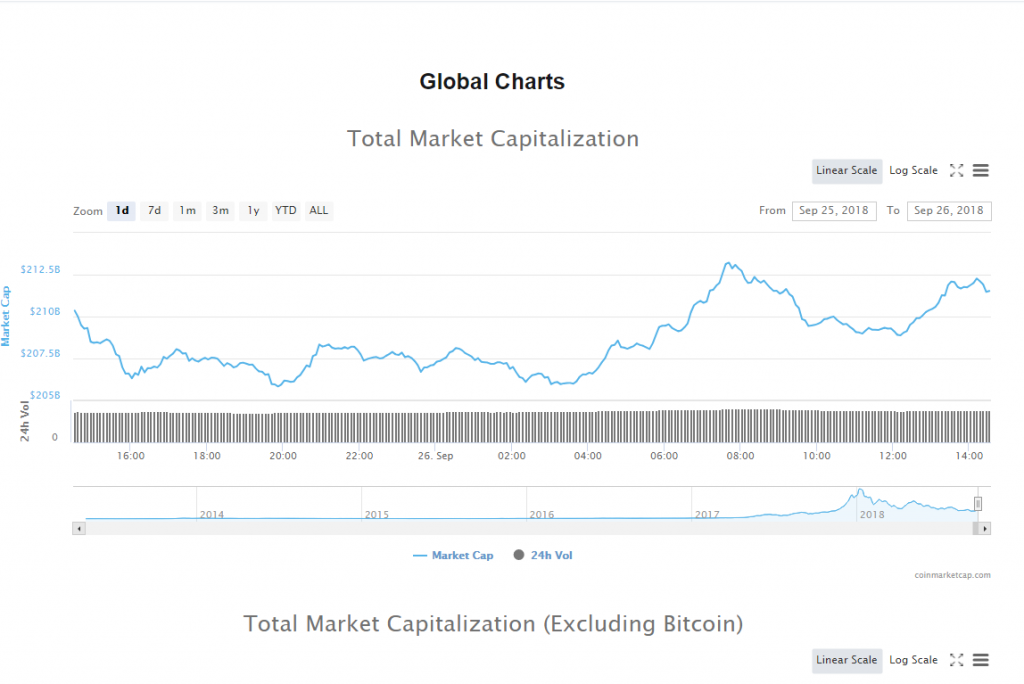This screenshot has width=1024, height=684.
Task: Click the navigator scrollbar right arrow
Action: pos(985,528)
